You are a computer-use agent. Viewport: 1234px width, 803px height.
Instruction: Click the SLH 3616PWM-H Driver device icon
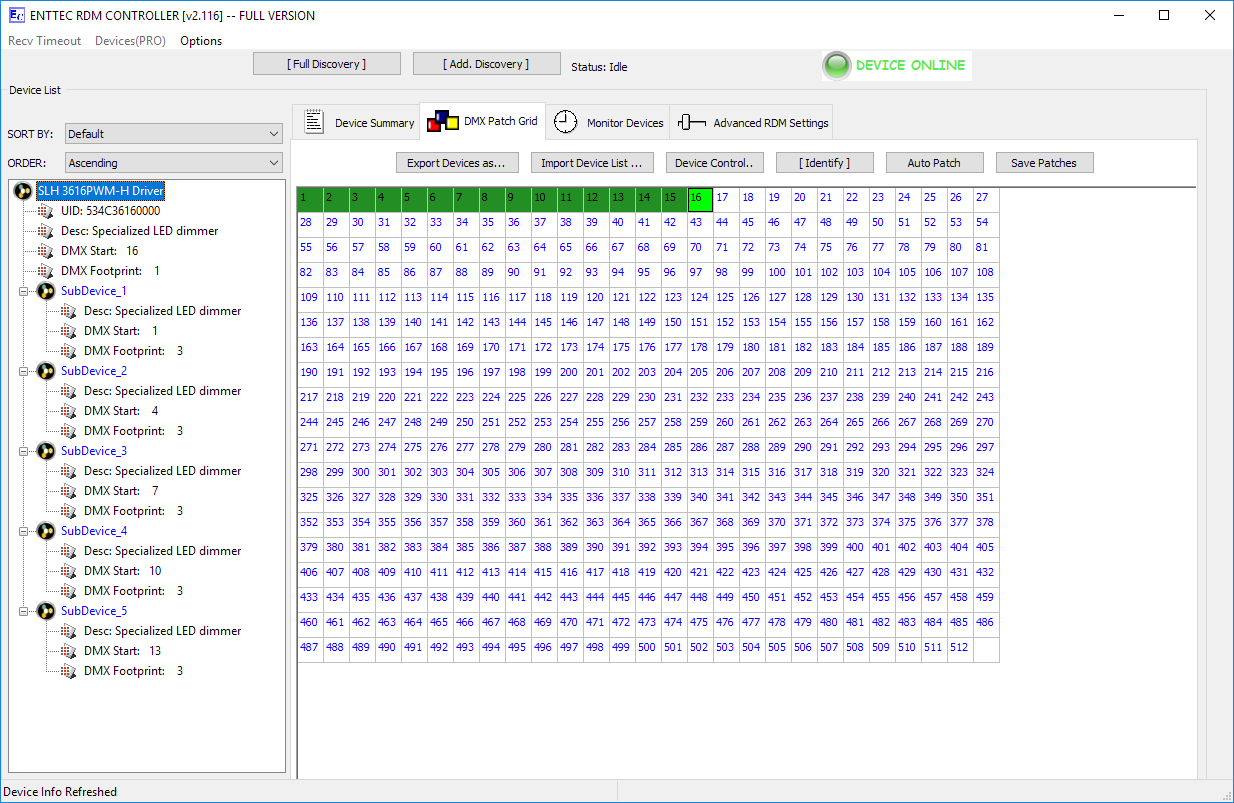(24, 191)
